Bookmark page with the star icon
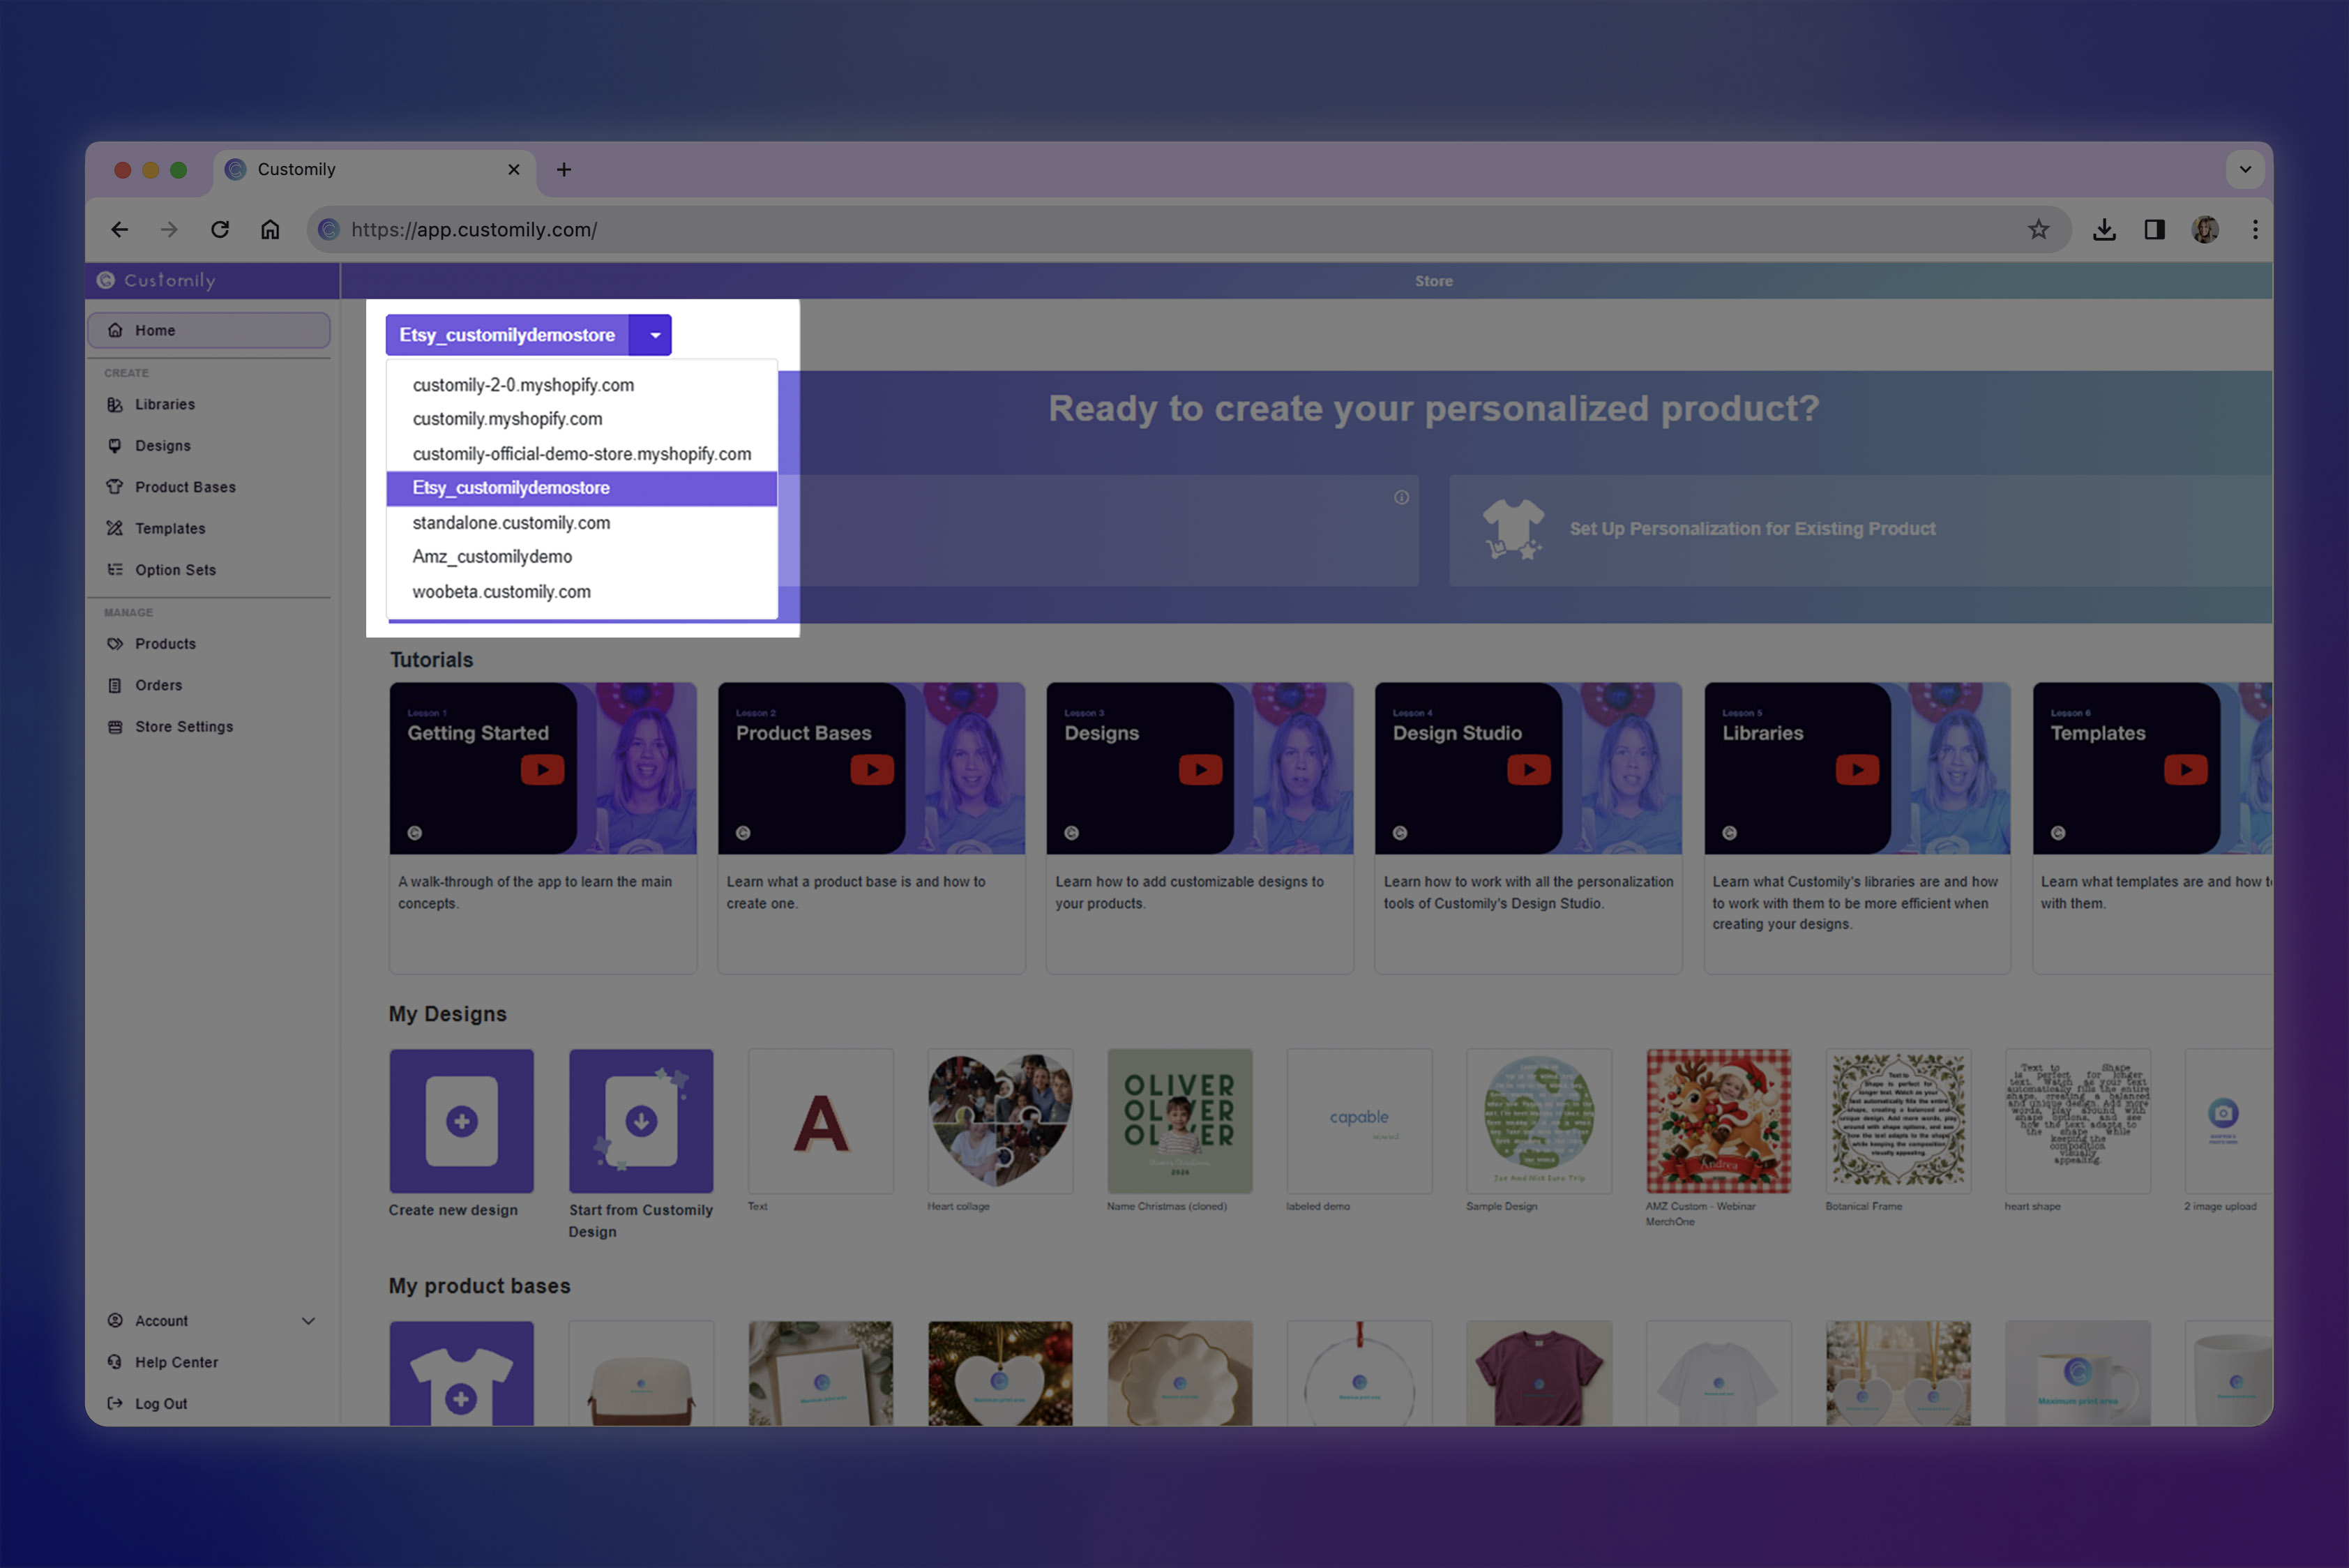The height and width of the screenshot is (1568, 2349). click(x=2037, y=230)
